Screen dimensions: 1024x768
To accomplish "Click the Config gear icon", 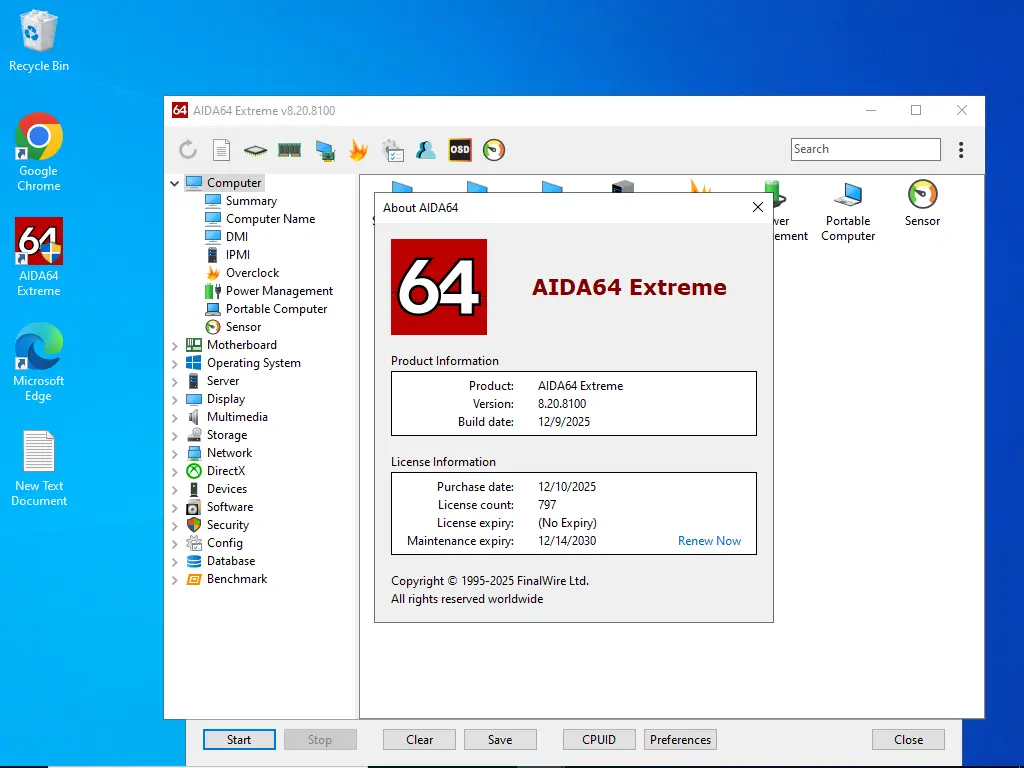I will pos(193,543).
